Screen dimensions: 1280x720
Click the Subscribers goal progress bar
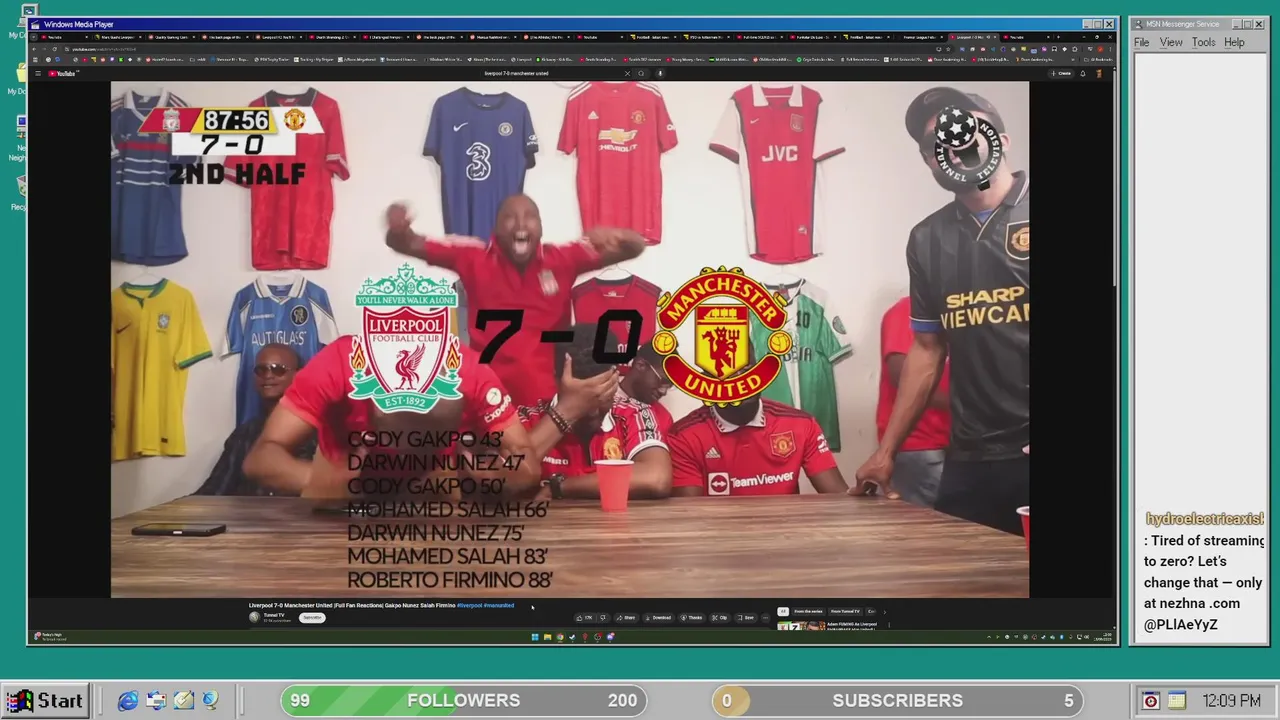897,700
